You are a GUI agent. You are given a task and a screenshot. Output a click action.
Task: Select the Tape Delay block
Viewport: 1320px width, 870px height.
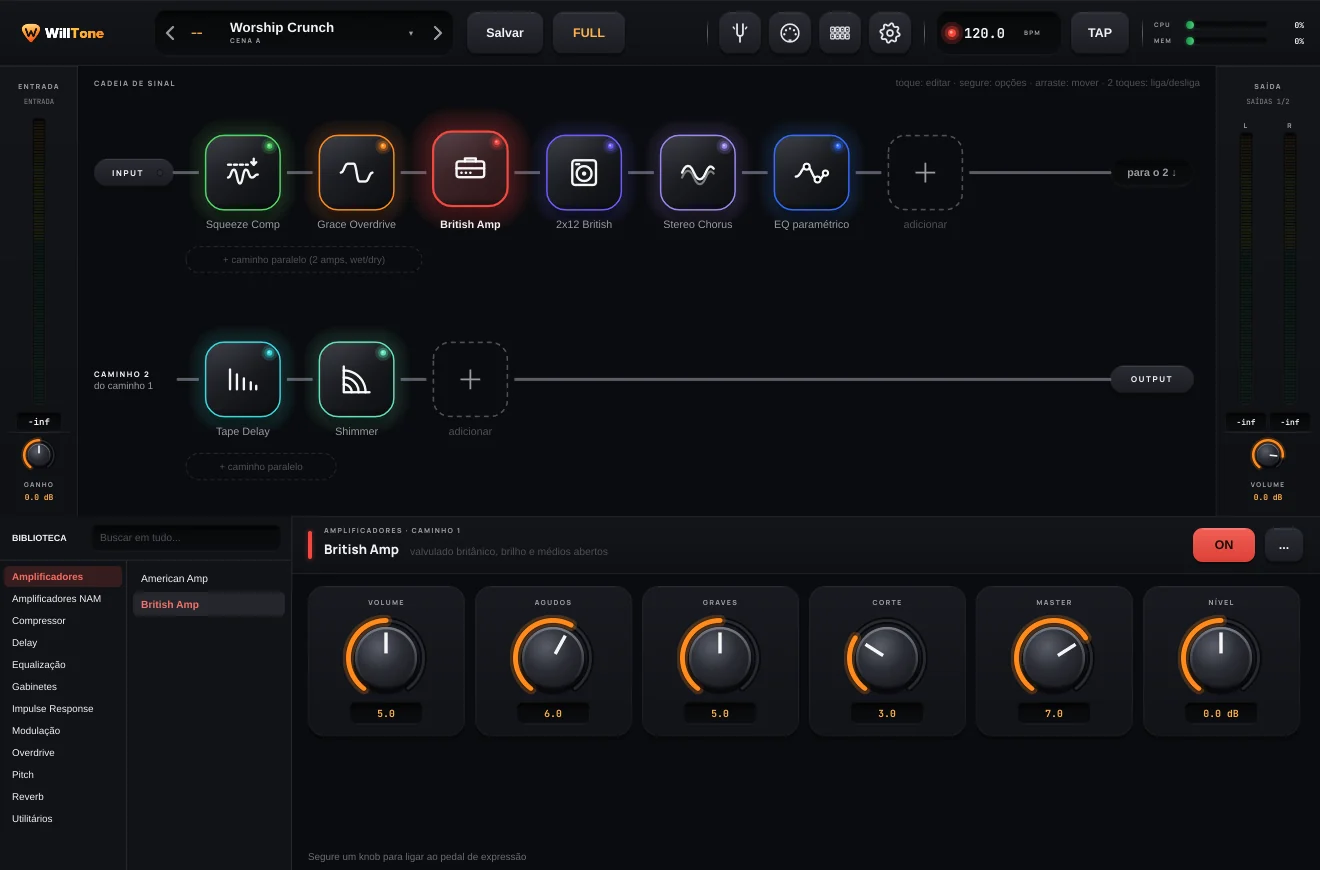243,379
